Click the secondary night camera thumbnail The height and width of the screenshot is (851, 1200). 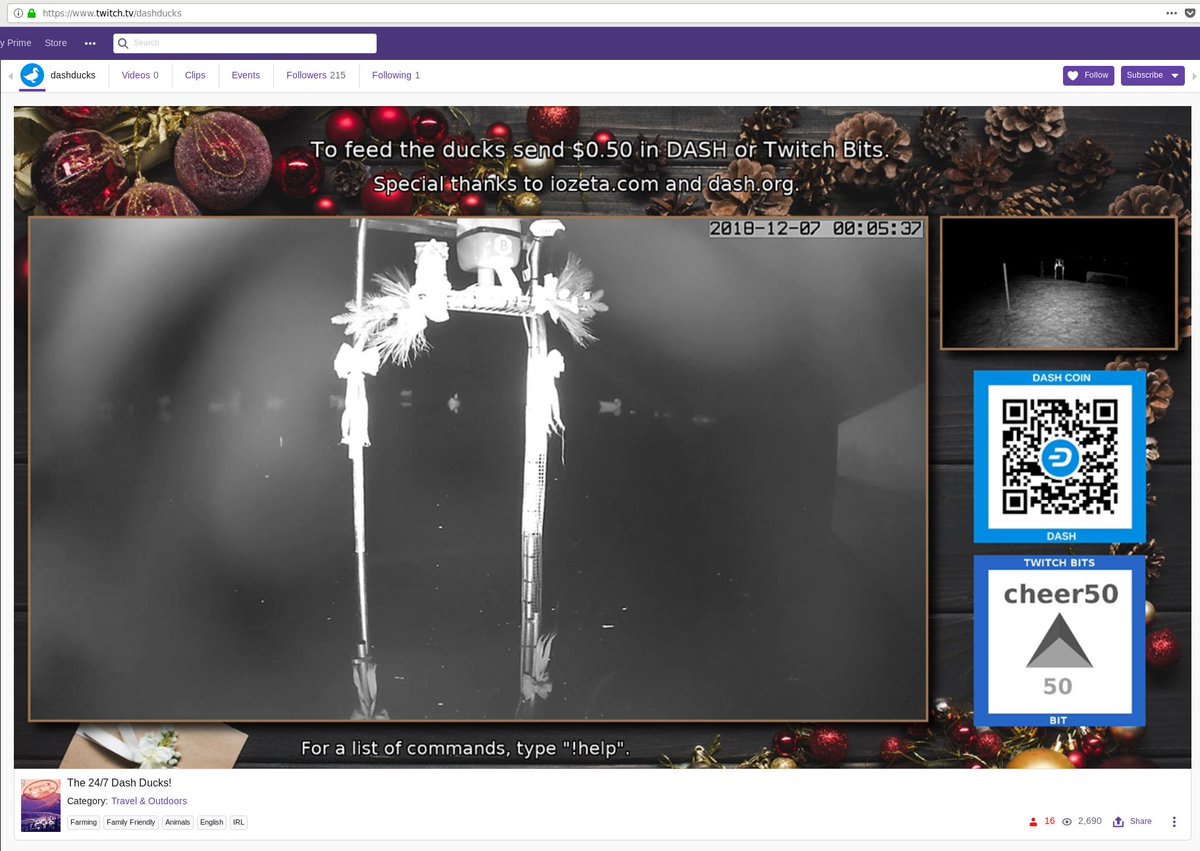pos(1058,283)
